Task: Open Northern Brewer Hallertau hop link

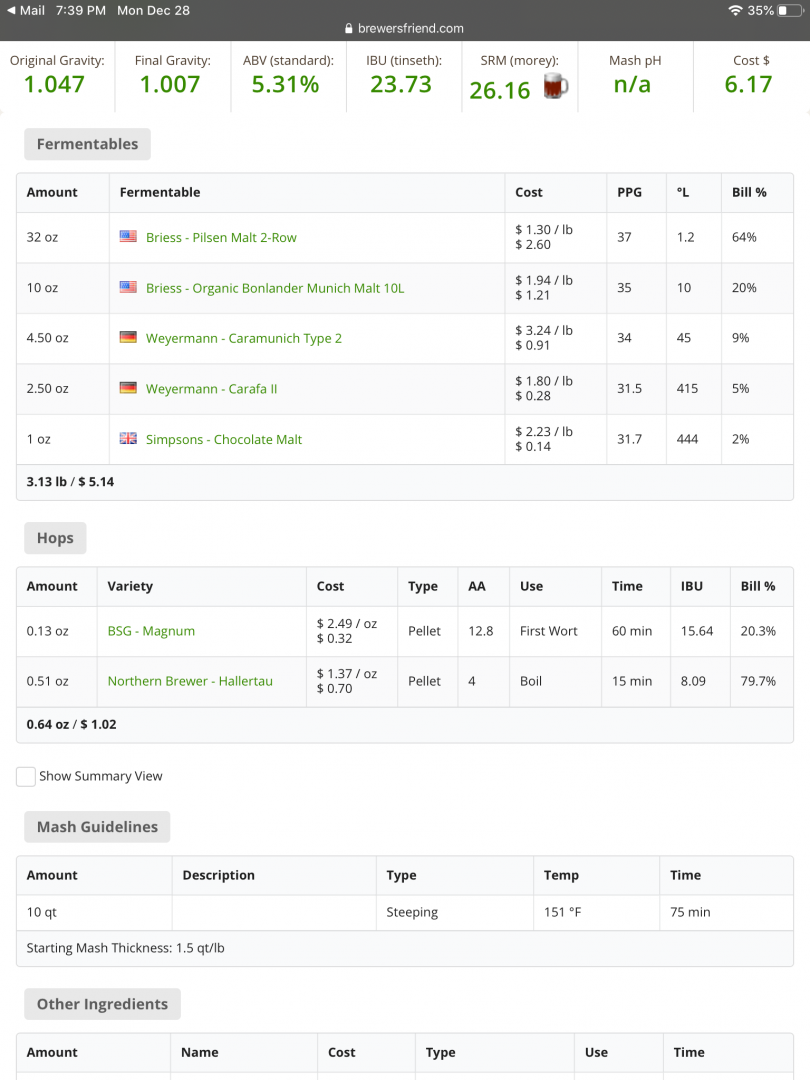Action: [190, 681]
